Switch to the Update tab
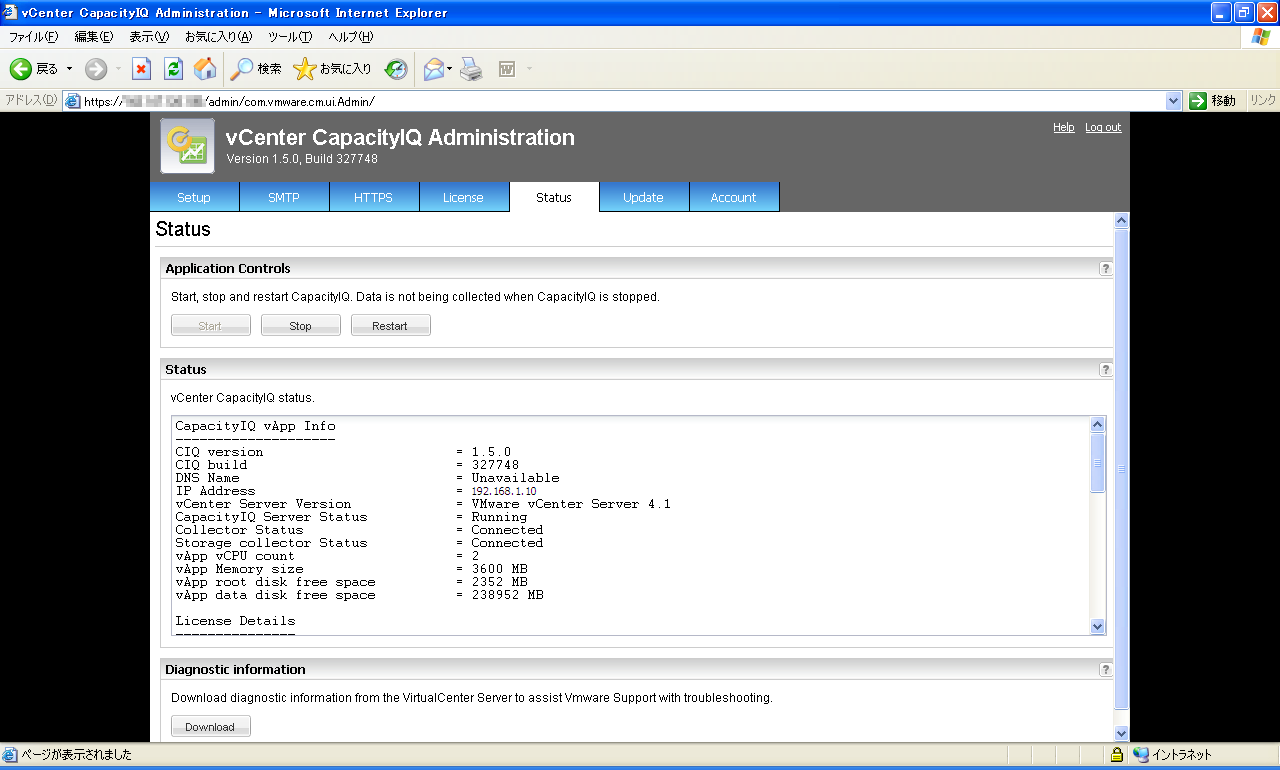1280x770 pixels. pos(644,197)
